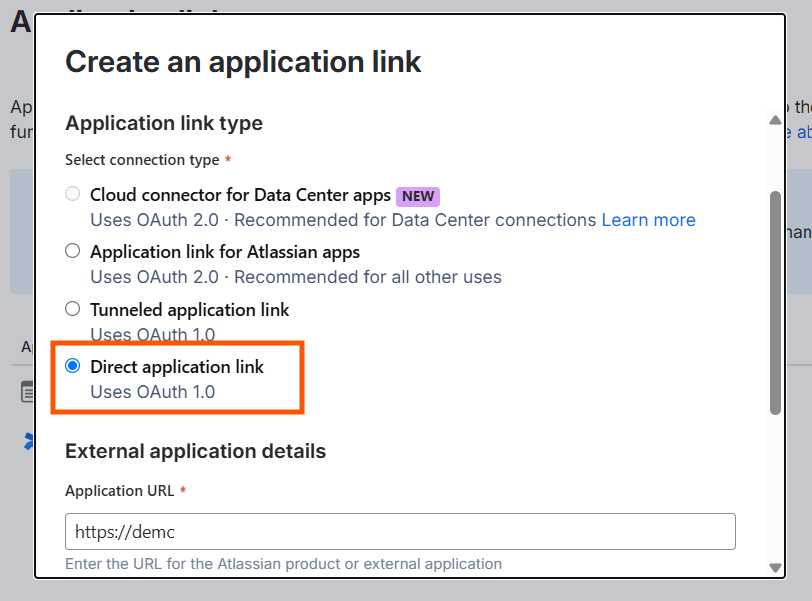Viewport: 812px width, 601px height.
Task: Click the 'Application link type' heading
Action: [x=164, y=123]
